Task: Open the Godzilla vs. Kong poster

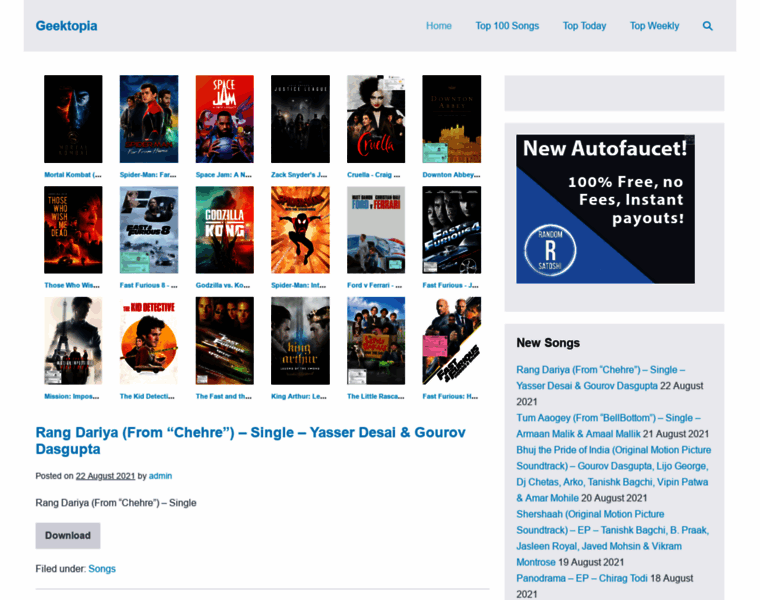Action: 224,230
